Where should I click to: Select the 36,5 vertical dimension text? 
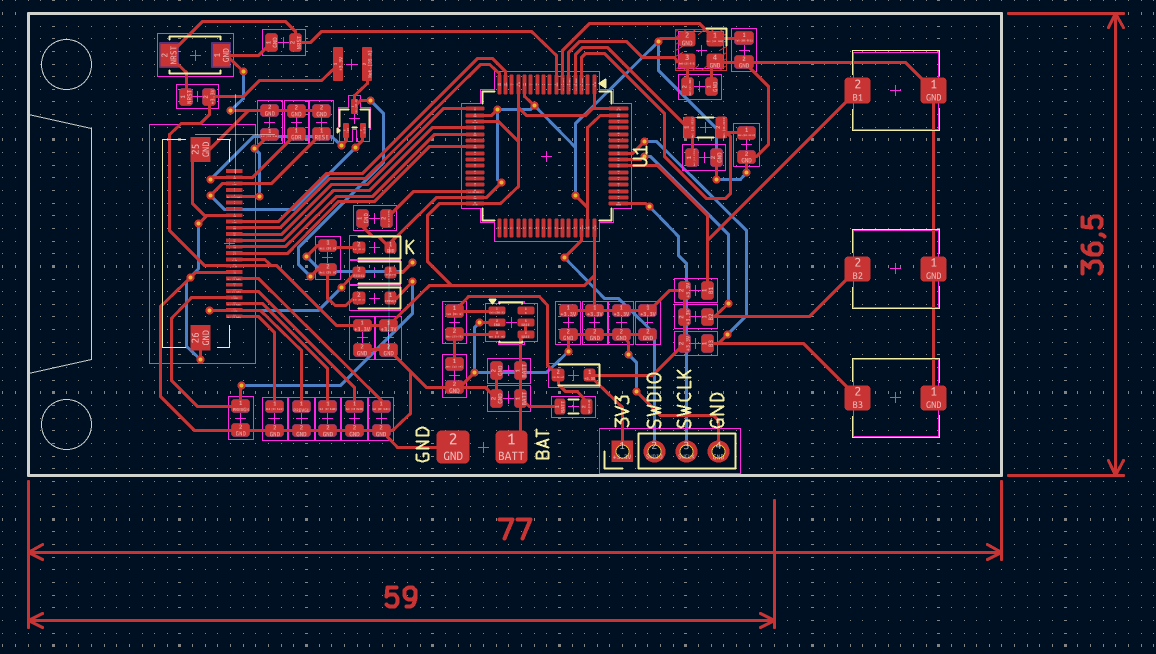coord(1092,245)
